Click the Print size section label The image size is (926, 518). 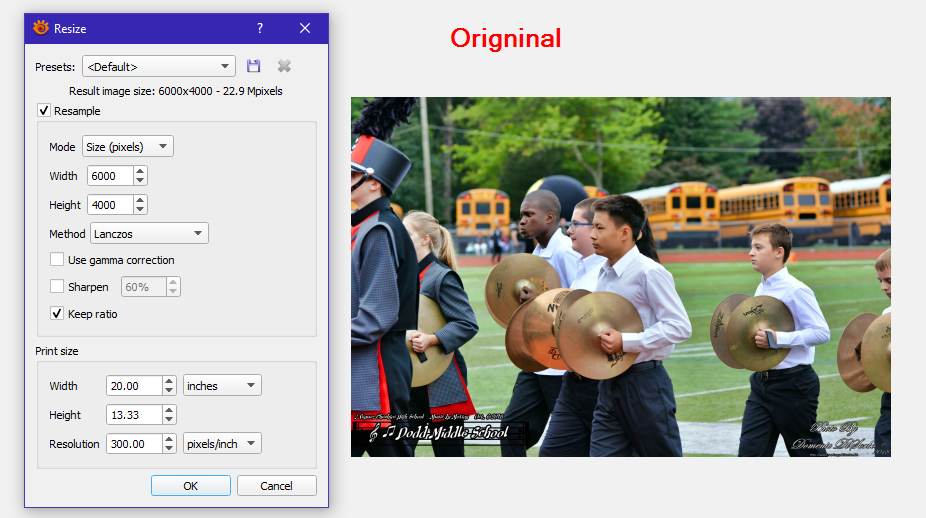(57, 351)
